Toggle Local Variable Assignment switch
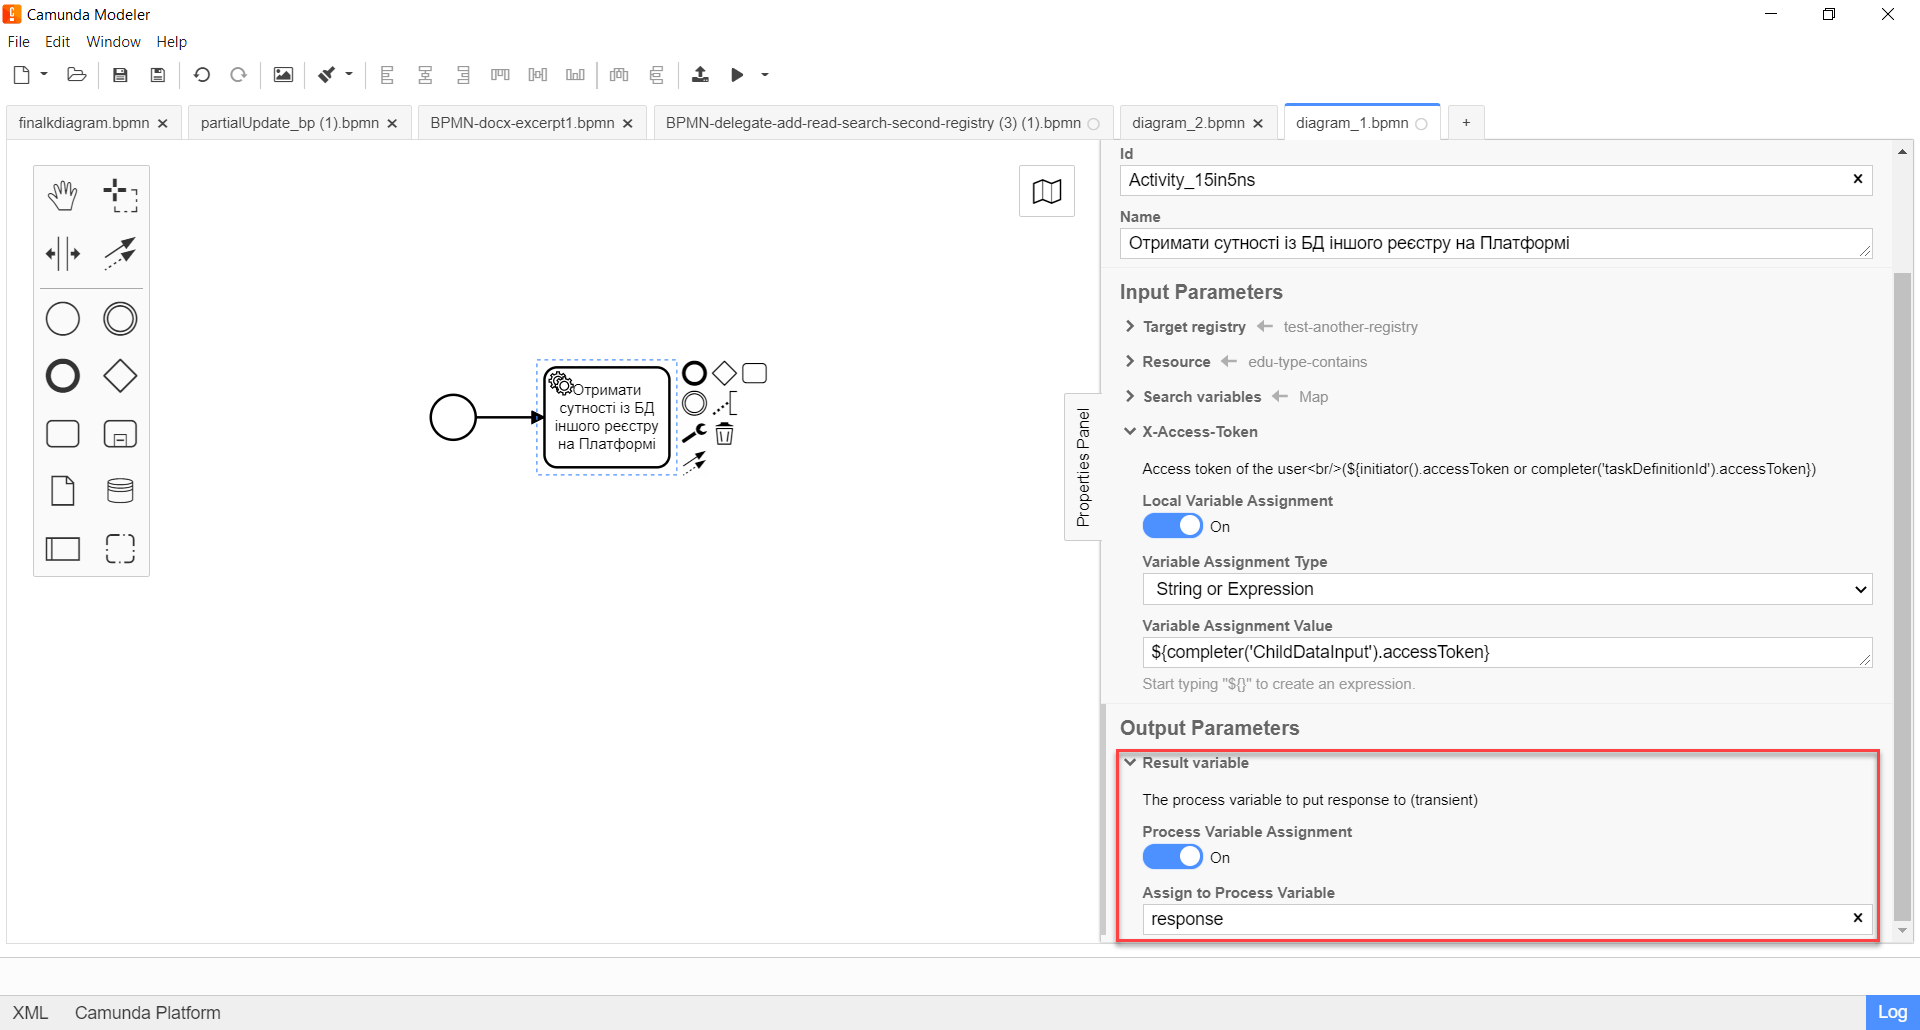Viewport: 1920px width, 1030px height. (1172, 526)
